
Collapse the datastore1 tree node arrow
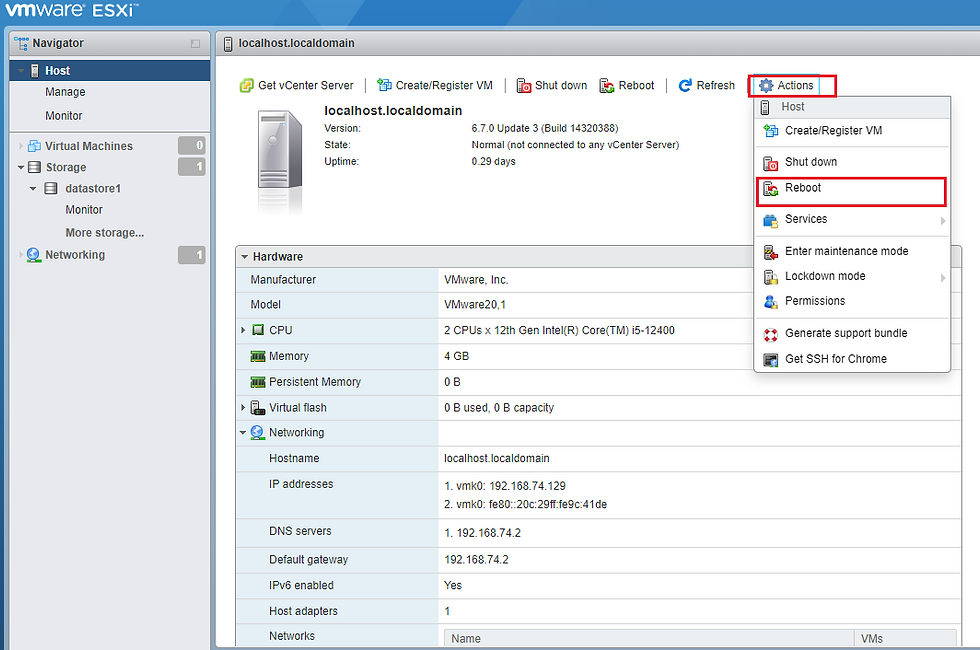click(33, 189)
